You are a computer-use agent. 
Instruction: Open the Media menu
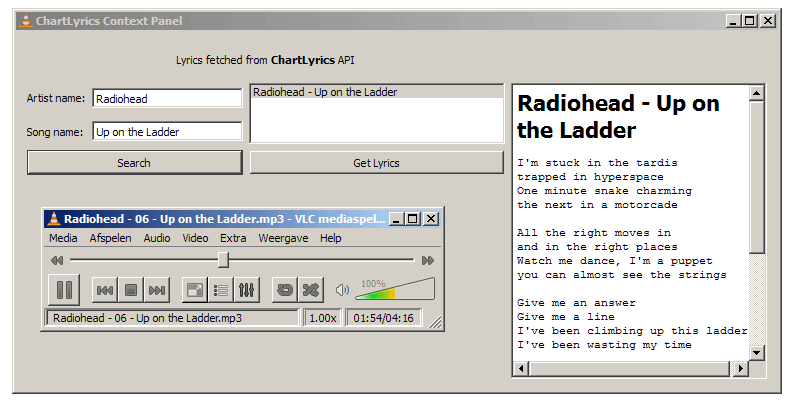coord(63,238)
